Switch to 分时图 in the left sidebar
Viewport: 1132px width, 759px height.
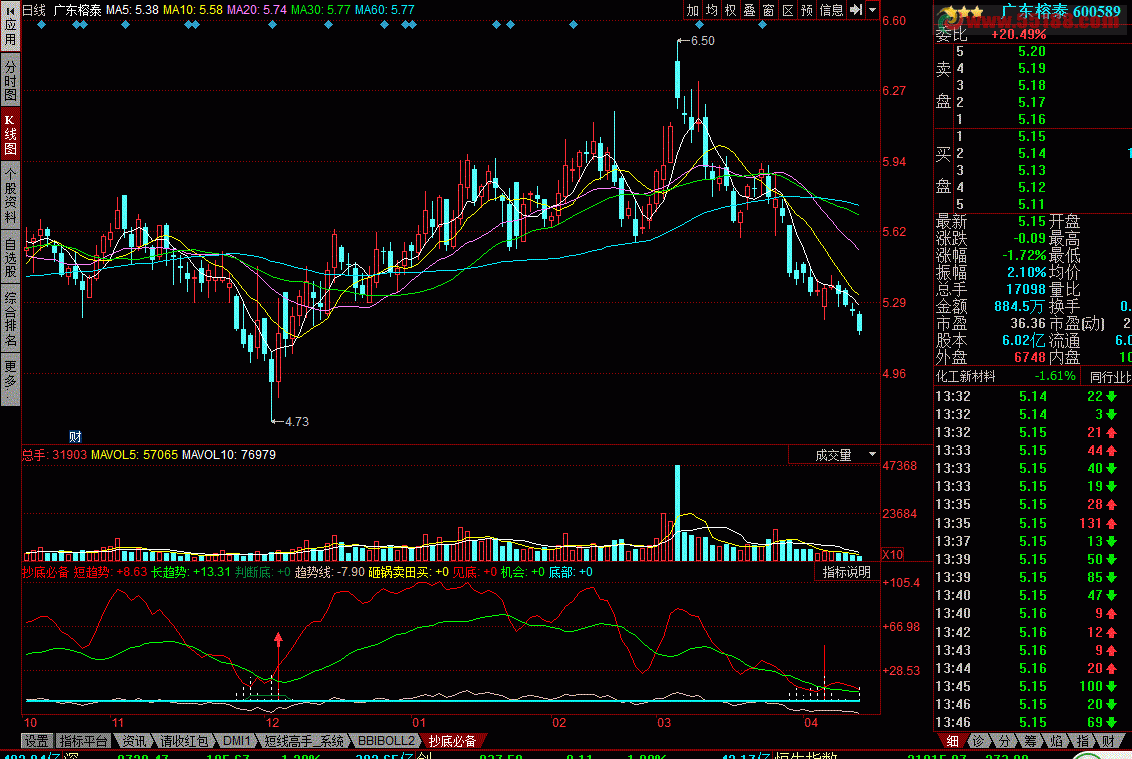[x=10, y=79]
